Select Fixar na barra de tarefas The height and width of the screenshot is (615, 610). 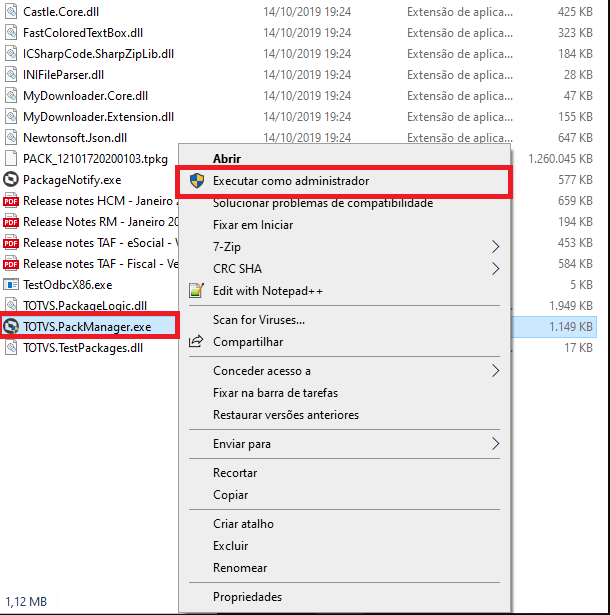point(275,393)
